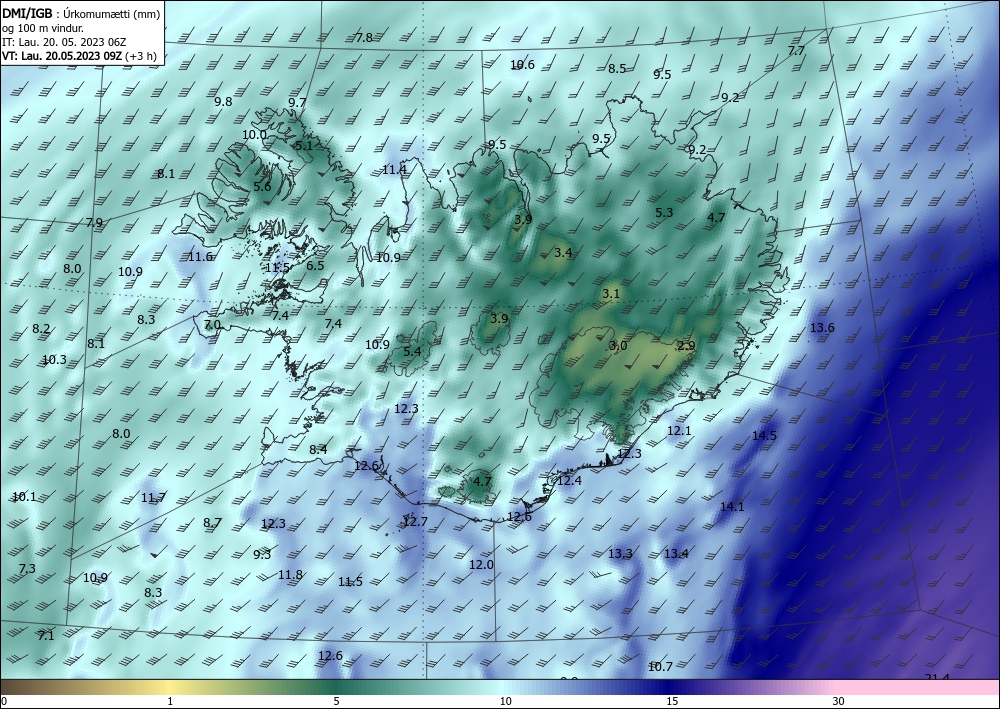Click the 12.4 value on the map

(x=569, y=480)
